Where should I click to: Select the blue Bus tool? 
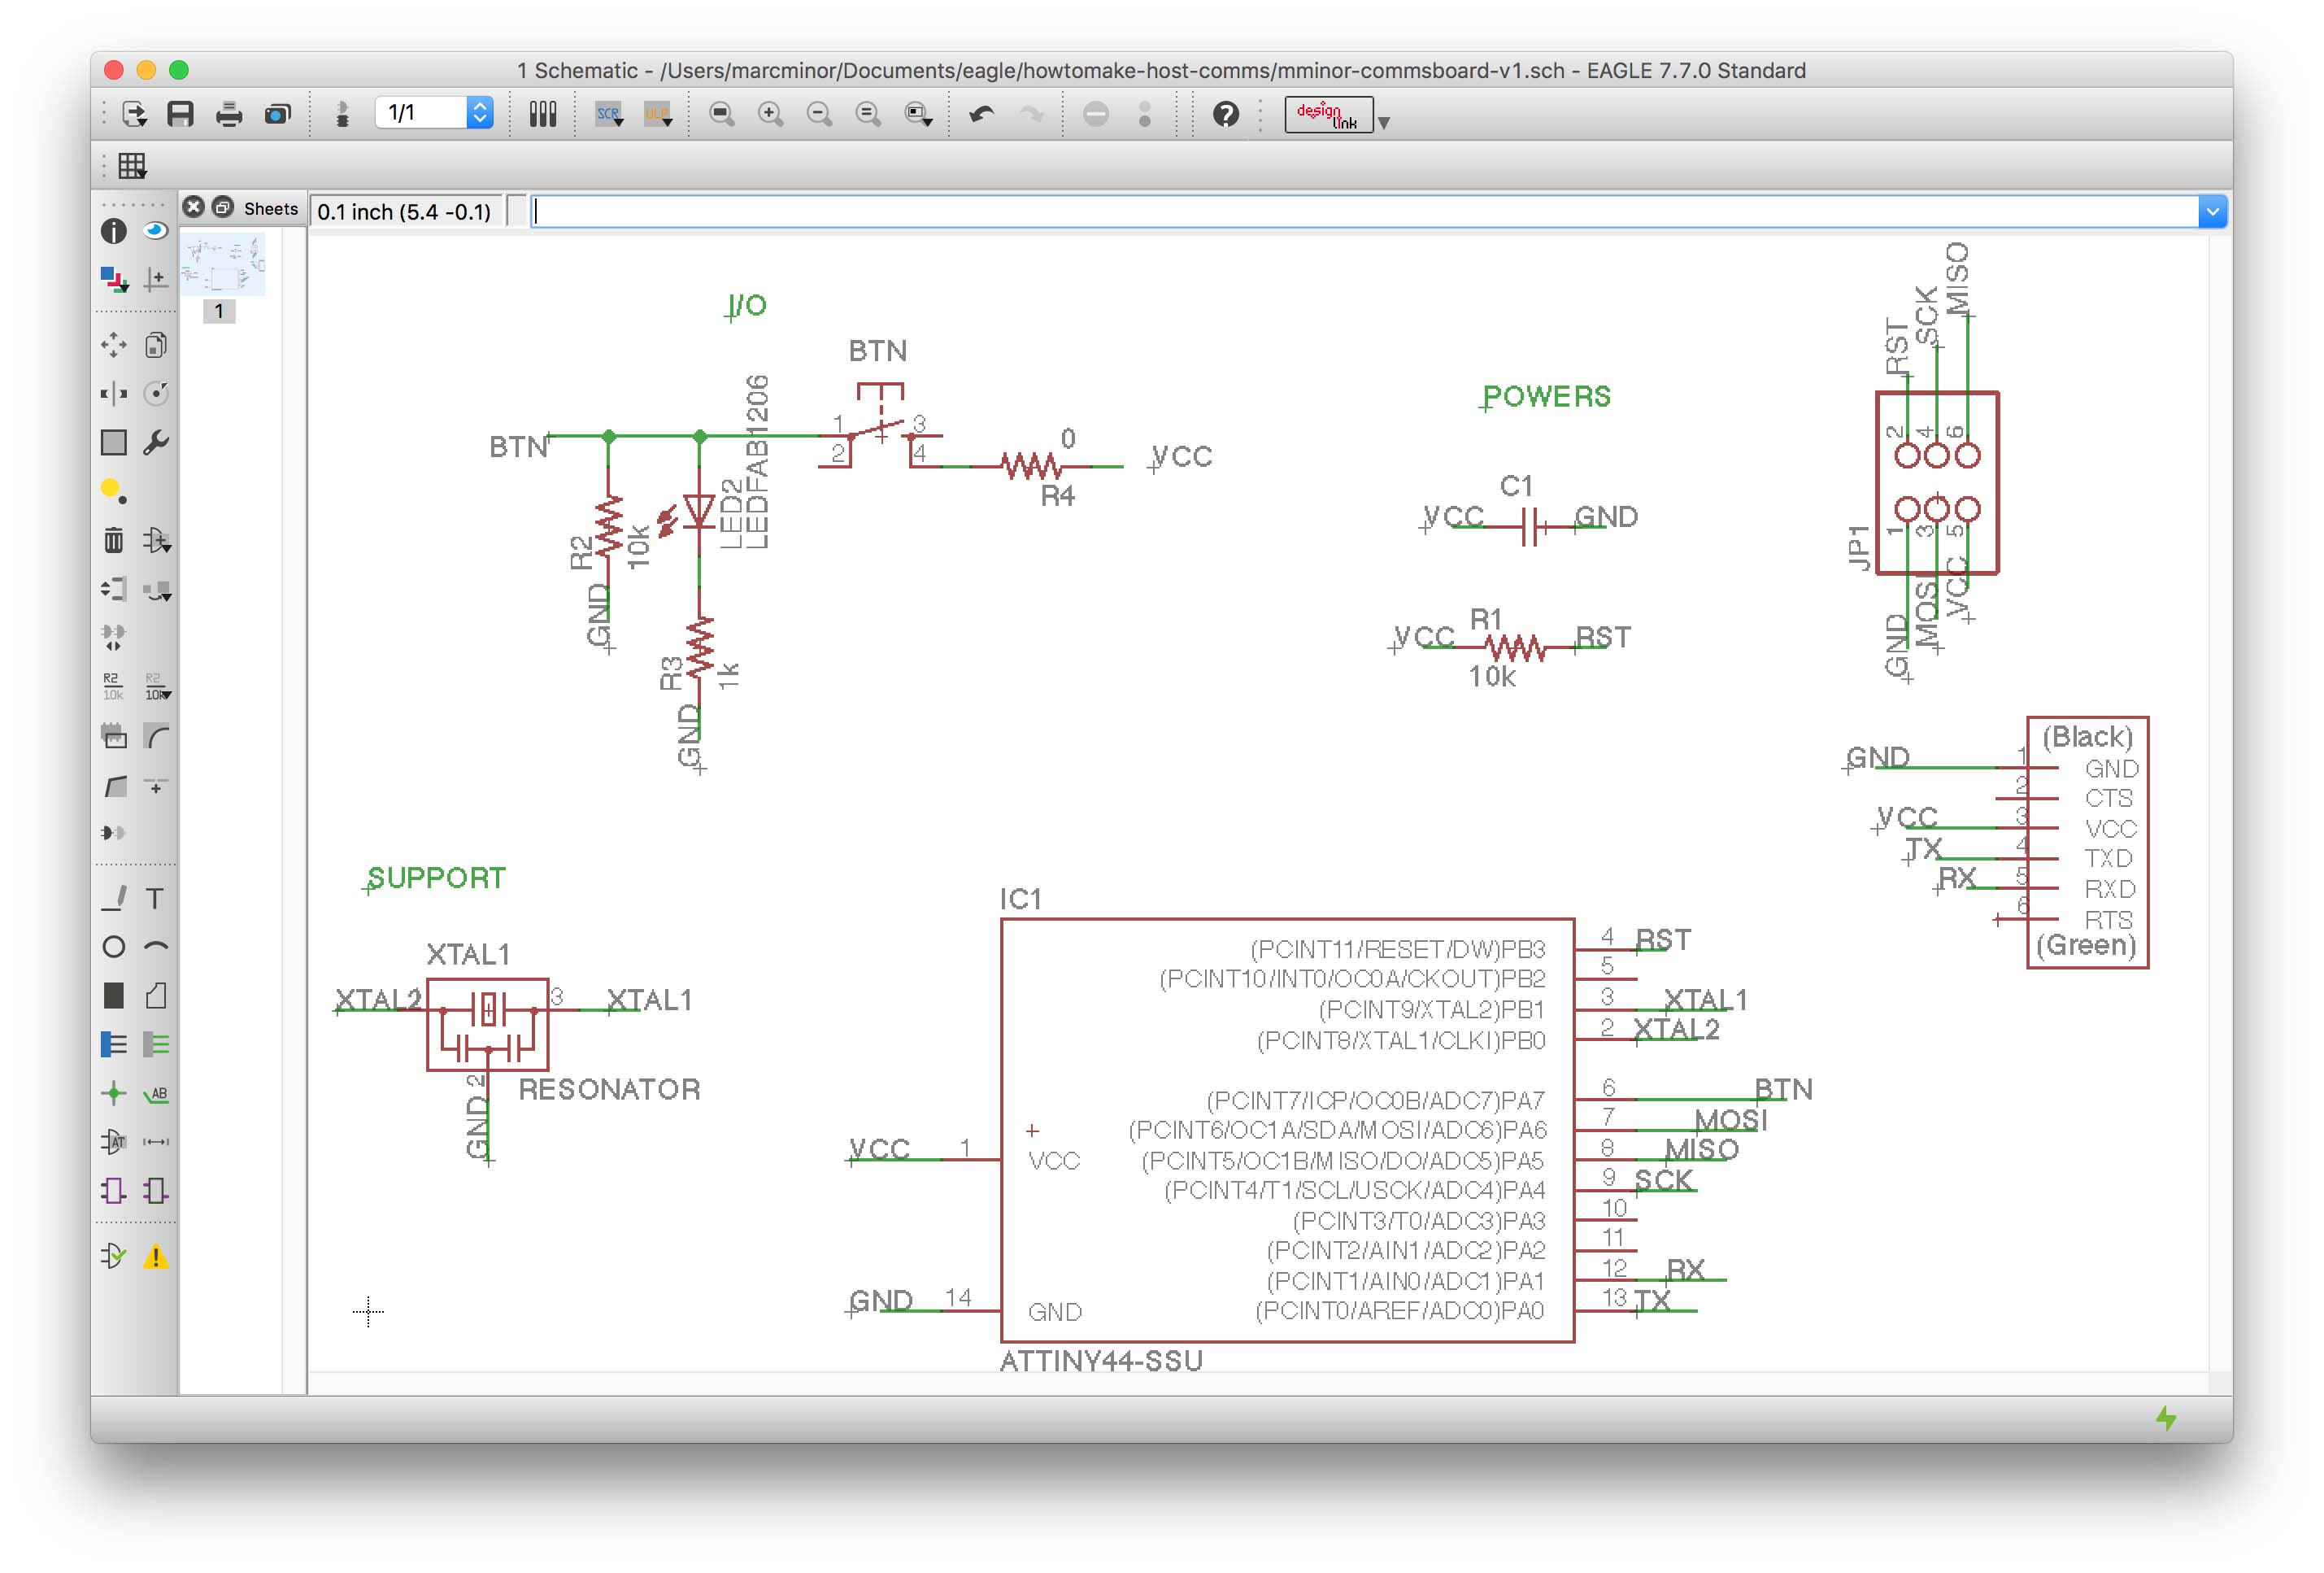point(114,1045)
